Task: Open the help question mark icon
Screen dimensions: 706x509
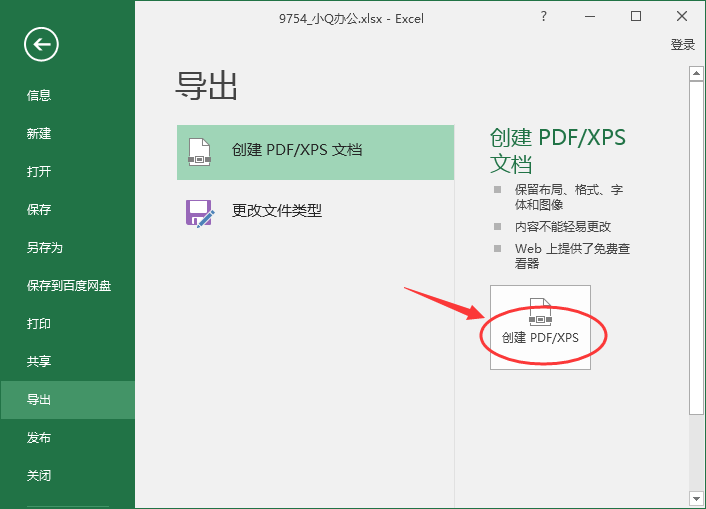Action: 543,17
